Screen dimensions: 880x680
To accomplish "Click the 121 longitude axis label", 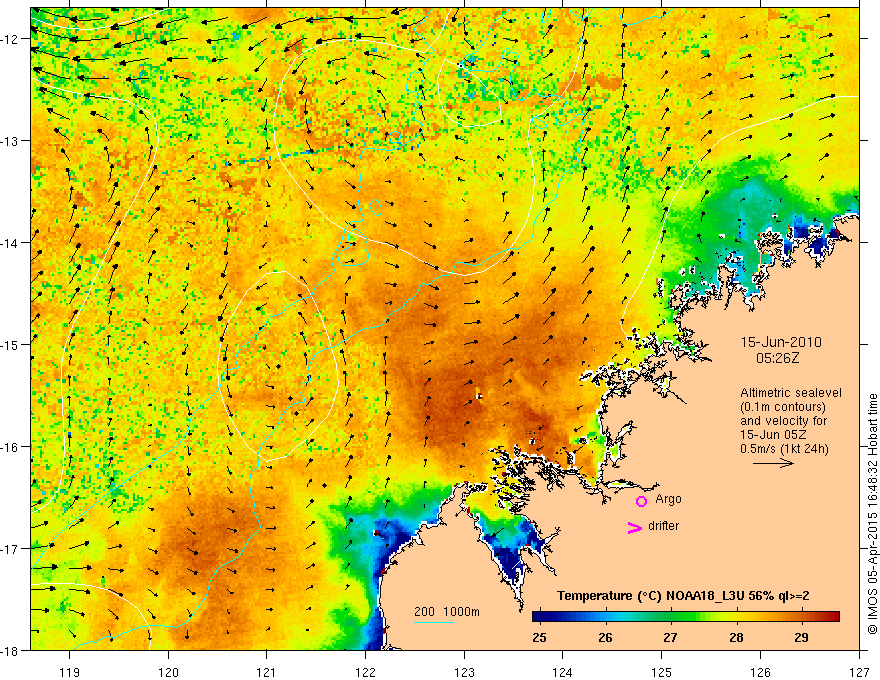I will (x=267, y=672).
